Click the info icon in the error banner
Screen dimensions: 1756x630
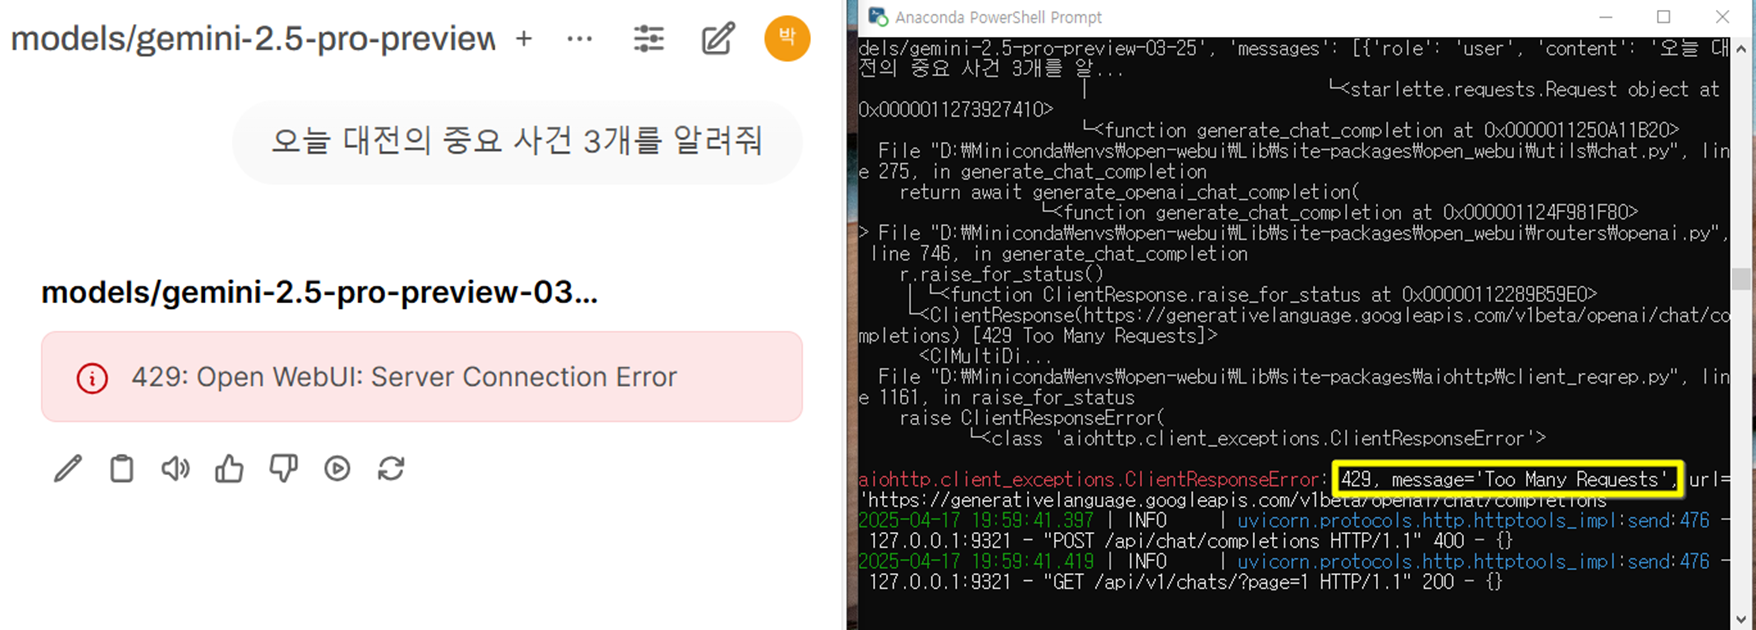[92, 378]
